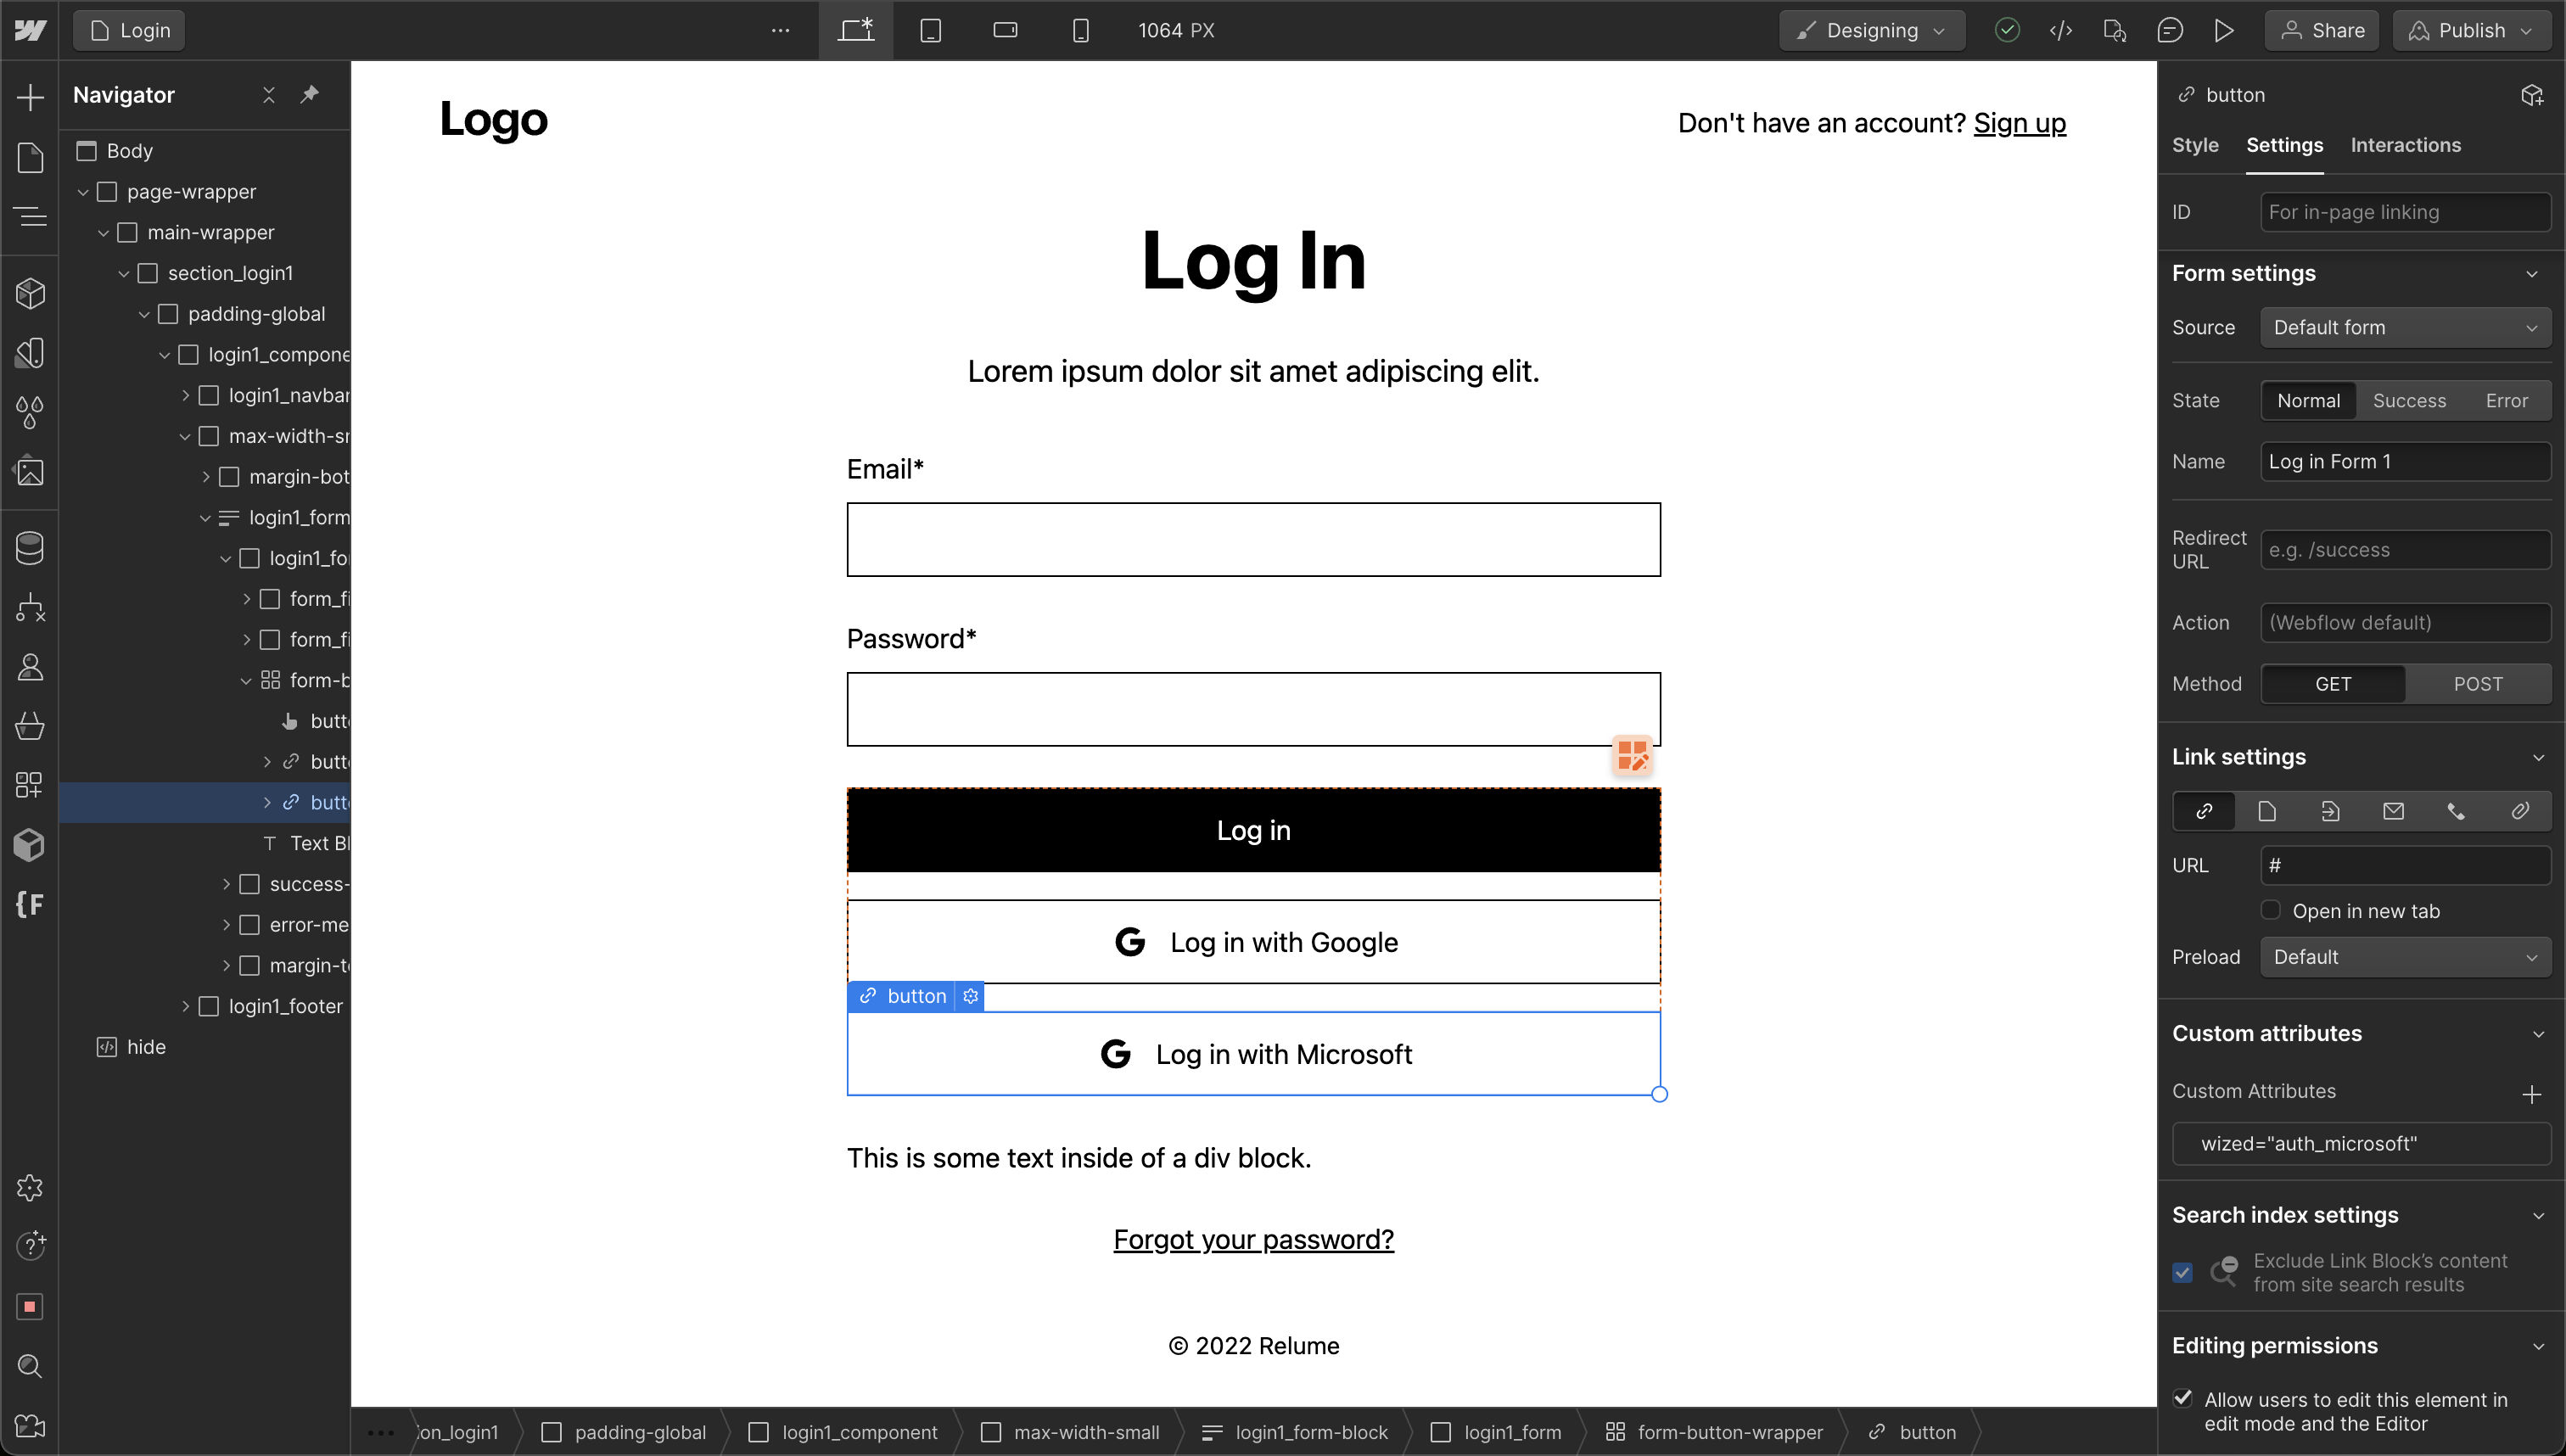Expand login1_footer in Navigator tree
This screenshot has height=1456, width=2566.
coord(186,1006)
